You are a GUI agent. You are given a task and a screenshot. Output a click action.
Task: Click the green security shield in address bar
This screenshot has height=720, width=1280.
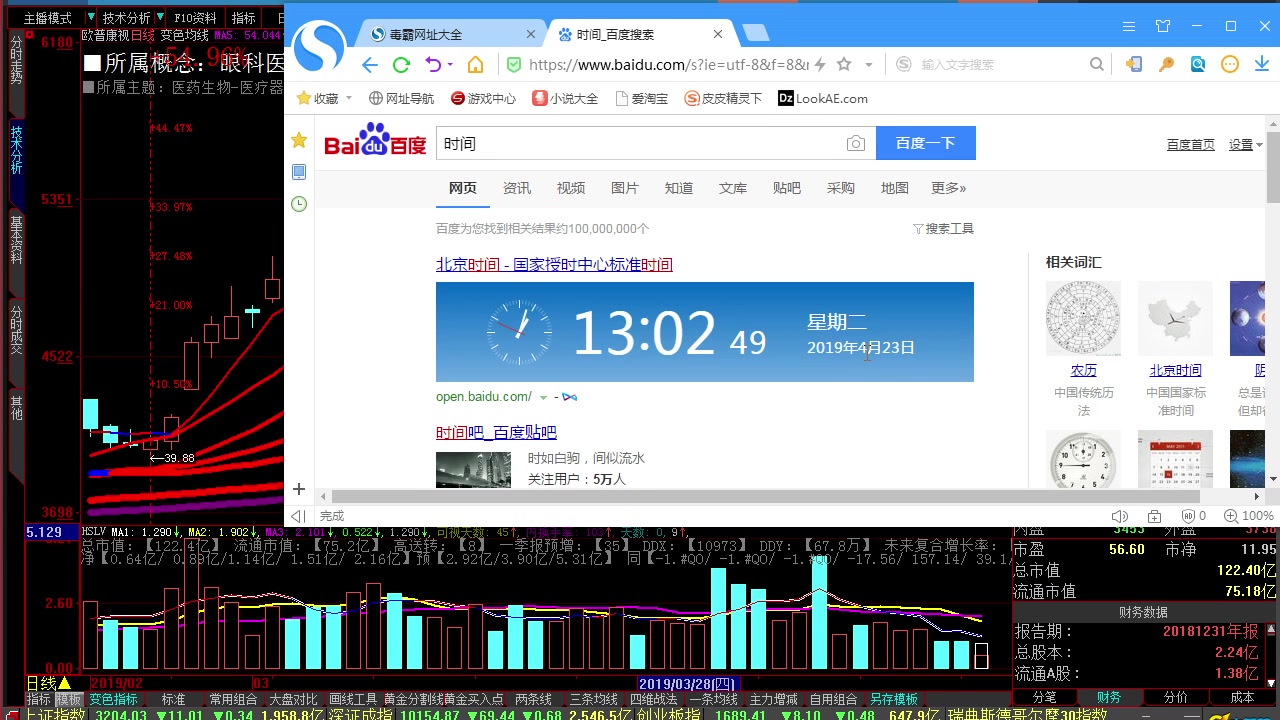514,65
